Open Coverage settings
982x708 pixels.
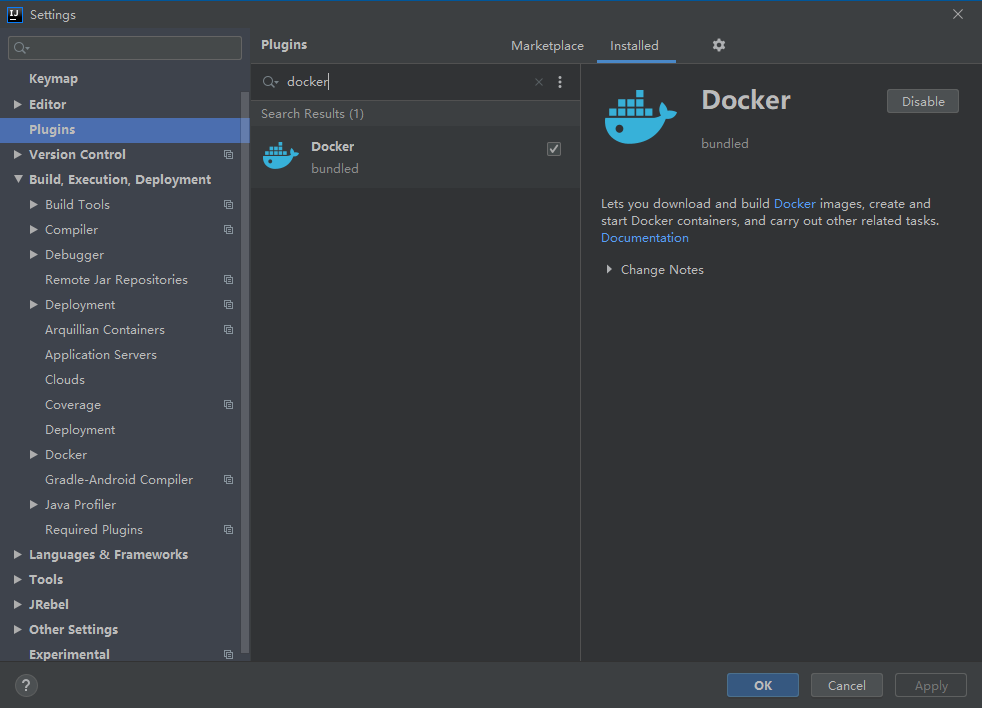[73, 405]
